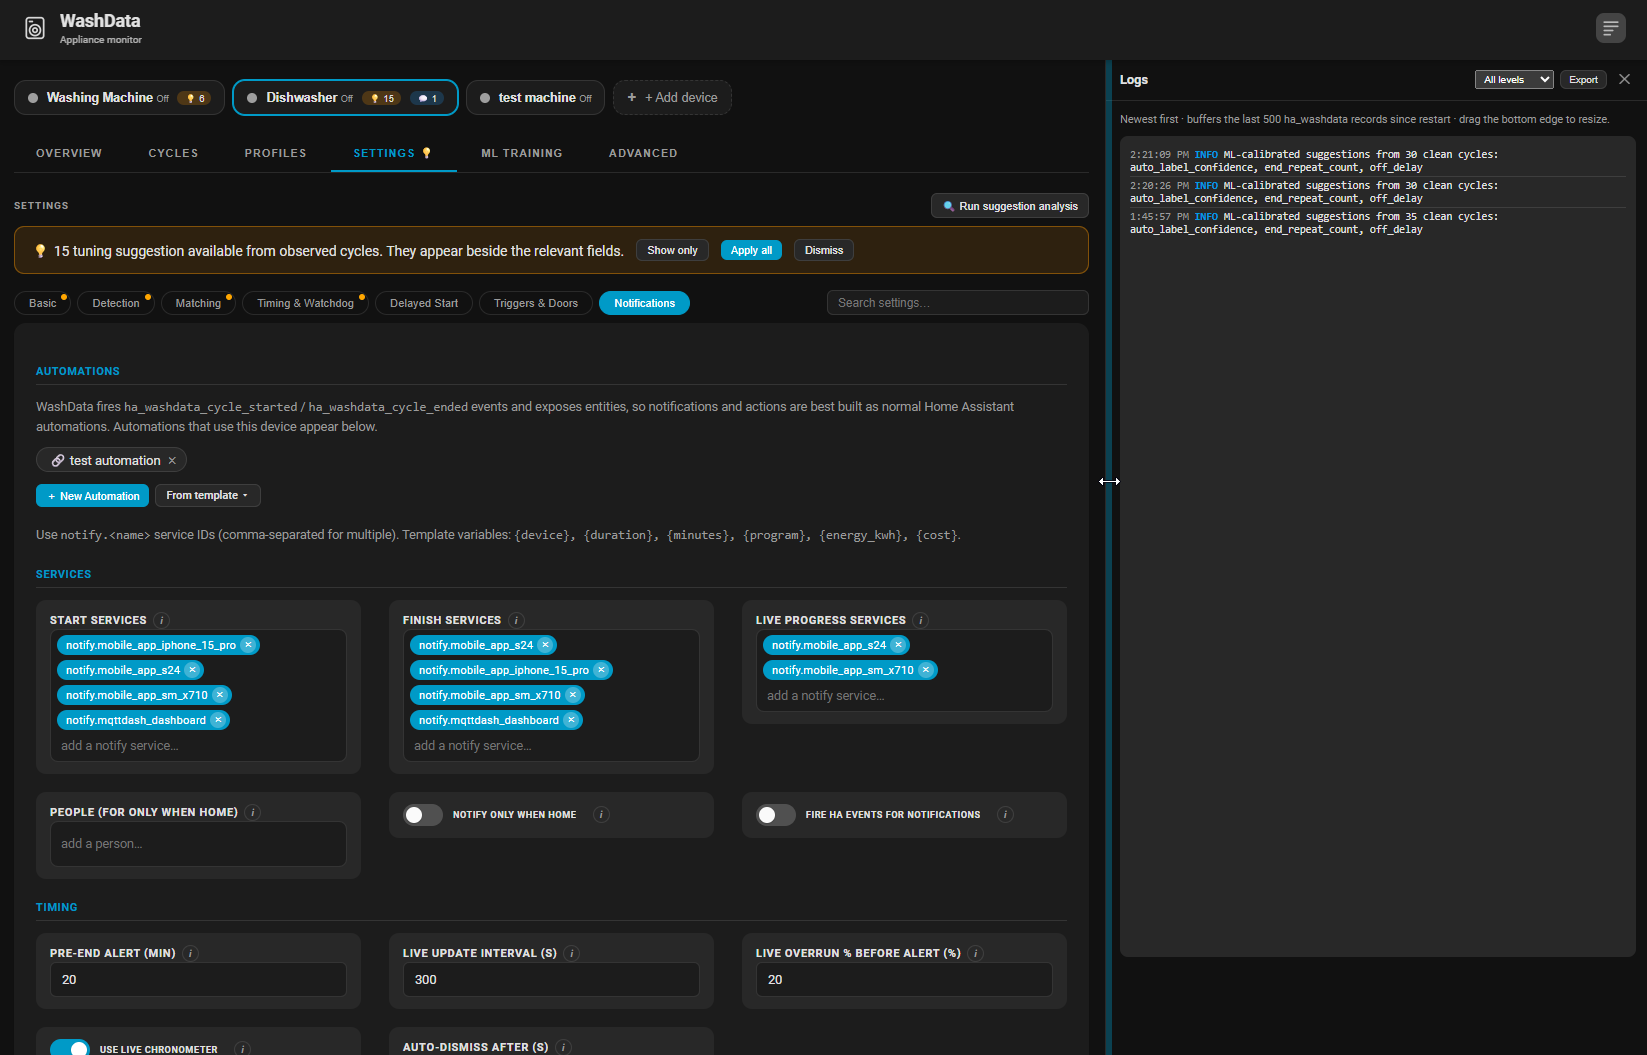The width and height of the screenshot is (1647, 1055).
Task: Remove notify.mqttdash_dashboard from Finish Services
Action: tap(571, 720)
